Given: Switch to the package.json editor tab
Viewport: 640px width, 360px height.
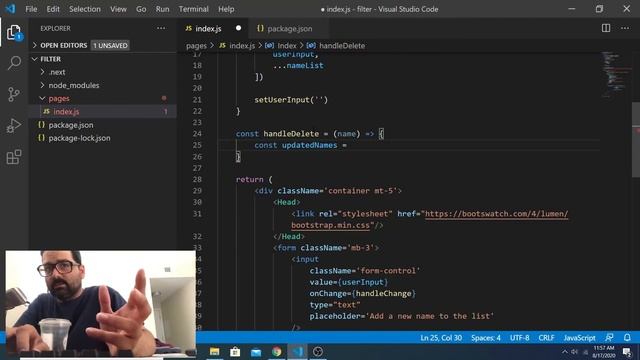Looking at the screenshot, I should [289, 29].
